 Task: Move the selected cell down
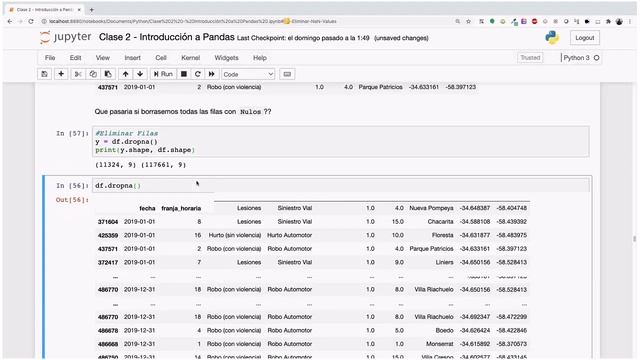[140, 74]
